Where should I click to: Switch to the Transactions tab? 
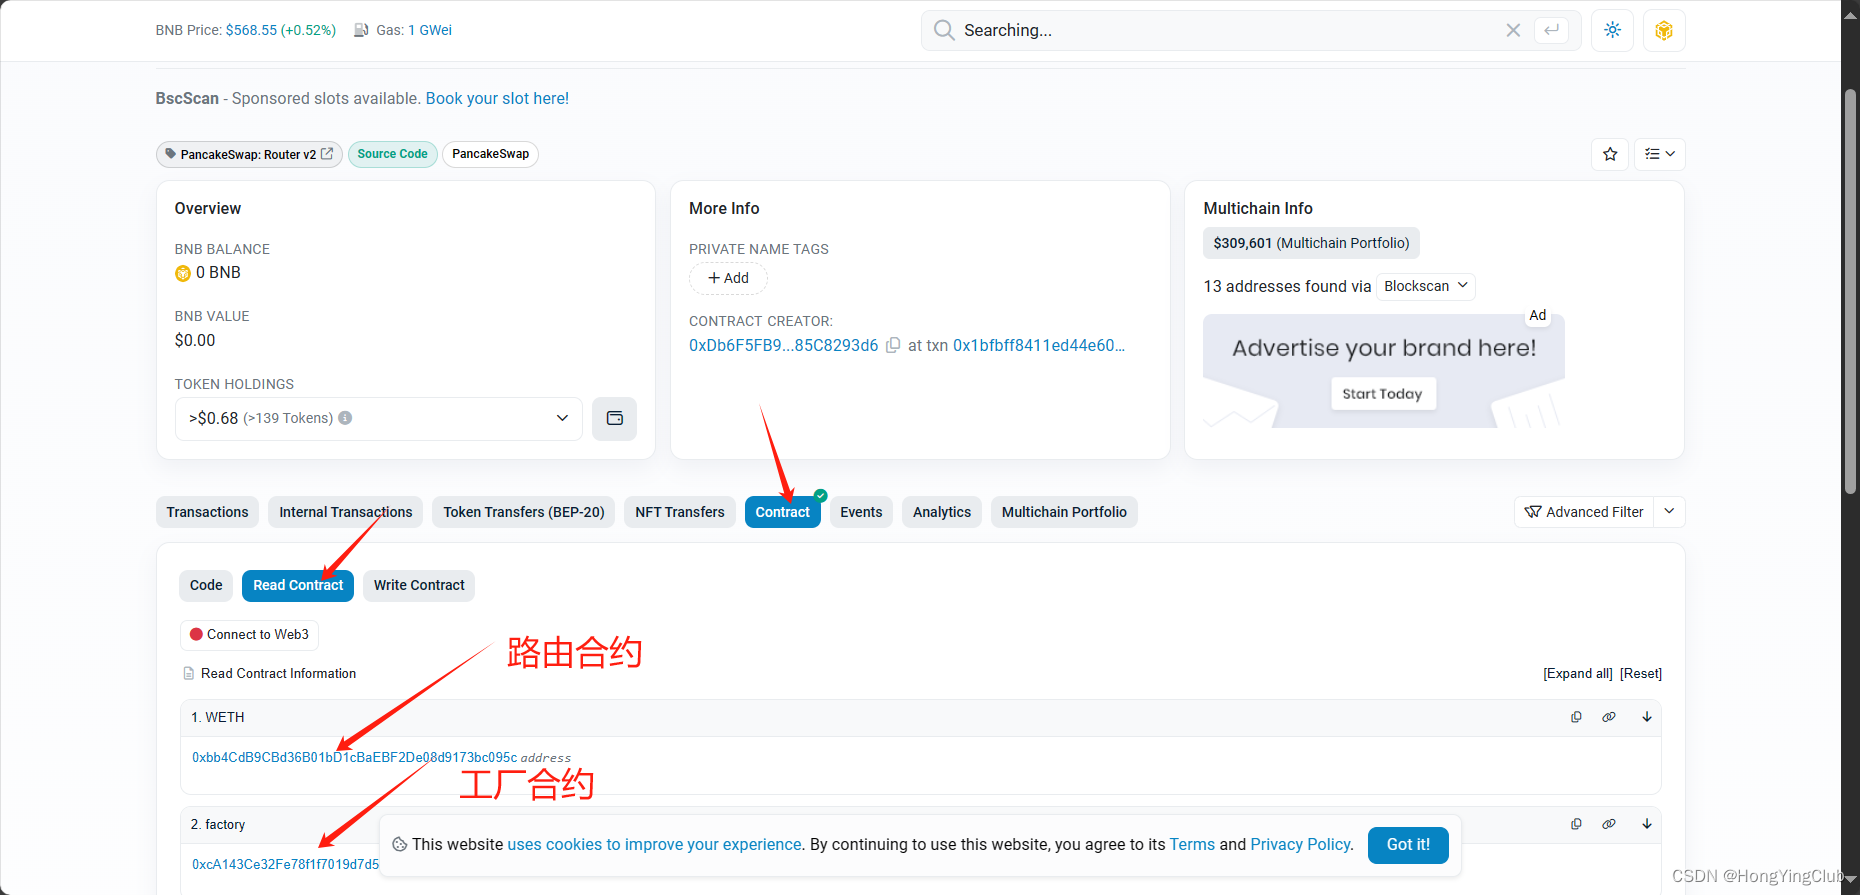point(207,512)
